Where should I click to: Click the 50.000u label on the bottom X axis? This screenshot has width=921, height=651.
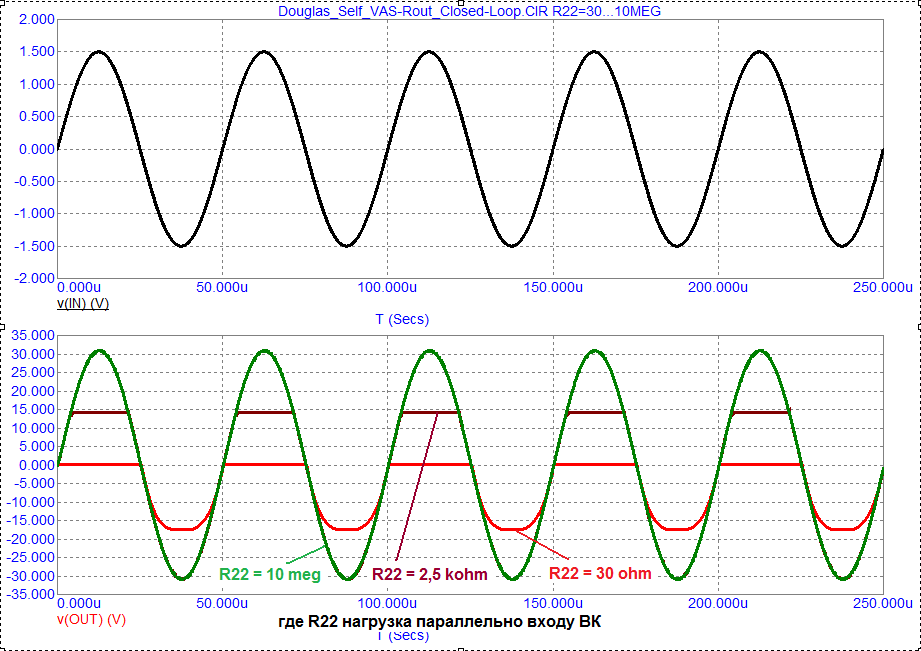click(222, 603)
